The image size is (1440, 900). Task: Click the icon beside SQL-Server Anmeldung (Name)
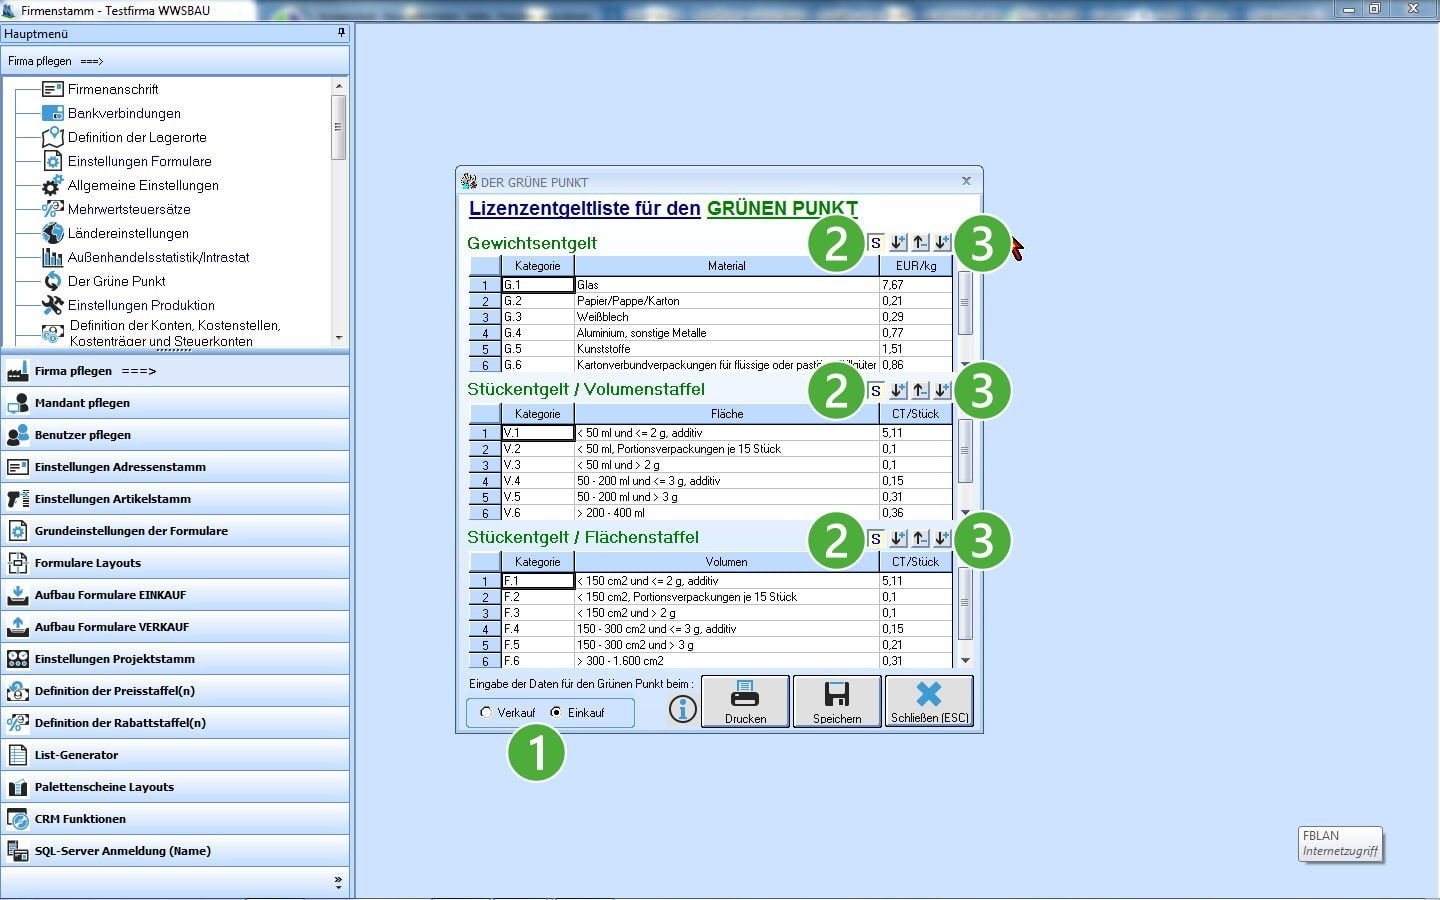(x=18, y=851)
